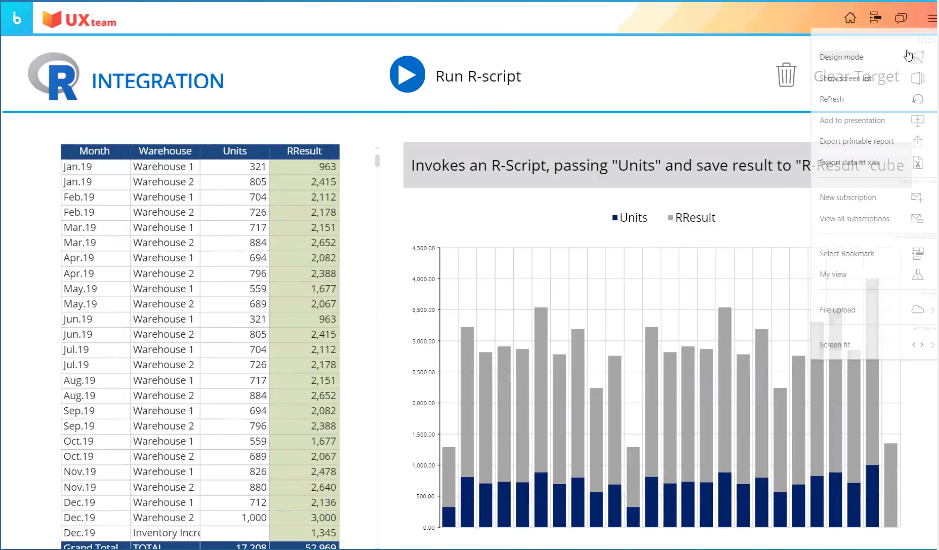Image resolution: width=939 pixels, height=550 pixels.
Task: Click the Month column header
Action: tap(95, 151)
